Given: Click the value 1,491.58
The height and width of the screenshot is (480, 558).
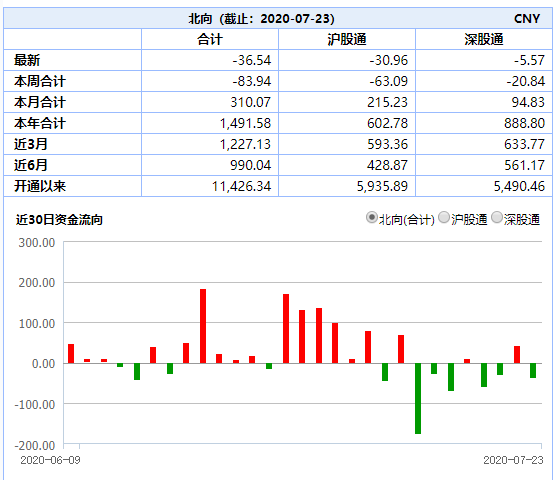Looking at the screenshot, I should pos(246,123).
